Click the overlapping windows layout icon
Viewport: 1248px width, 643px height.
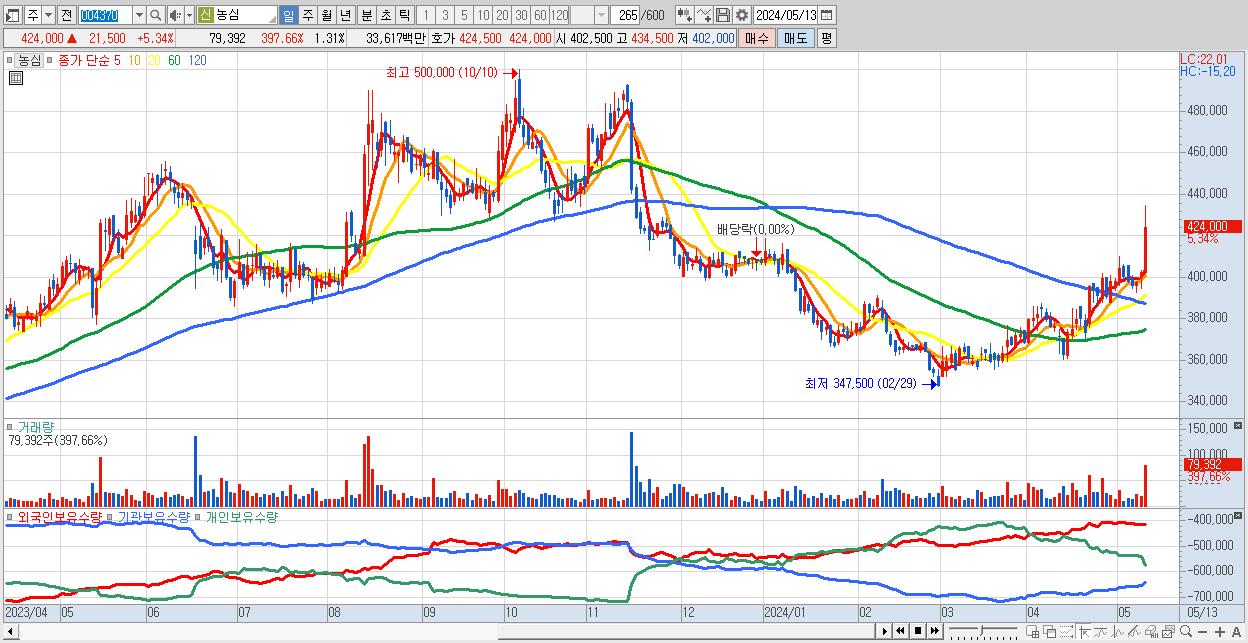(x=1050, y=632)
